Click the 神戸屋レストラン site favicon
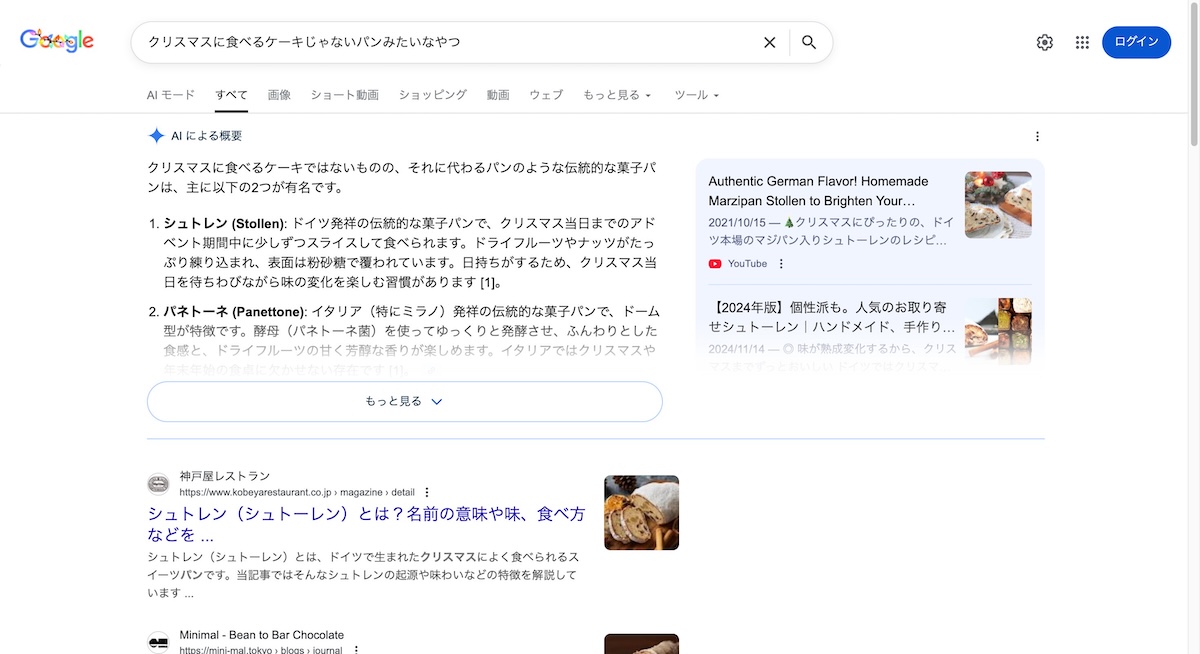The height and width of the screenshot is (654, 1200). point(158,484)
